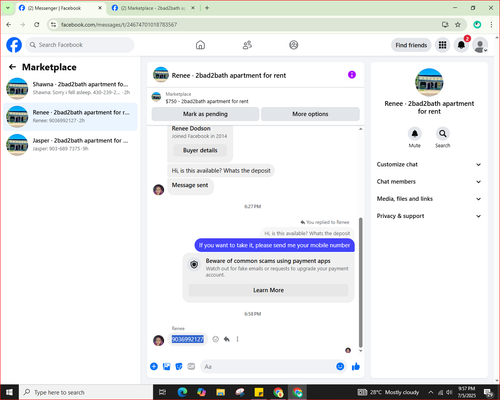Open more actions plus icon in composer
This screenshot has width=500, height=400.
click(154, 367)
